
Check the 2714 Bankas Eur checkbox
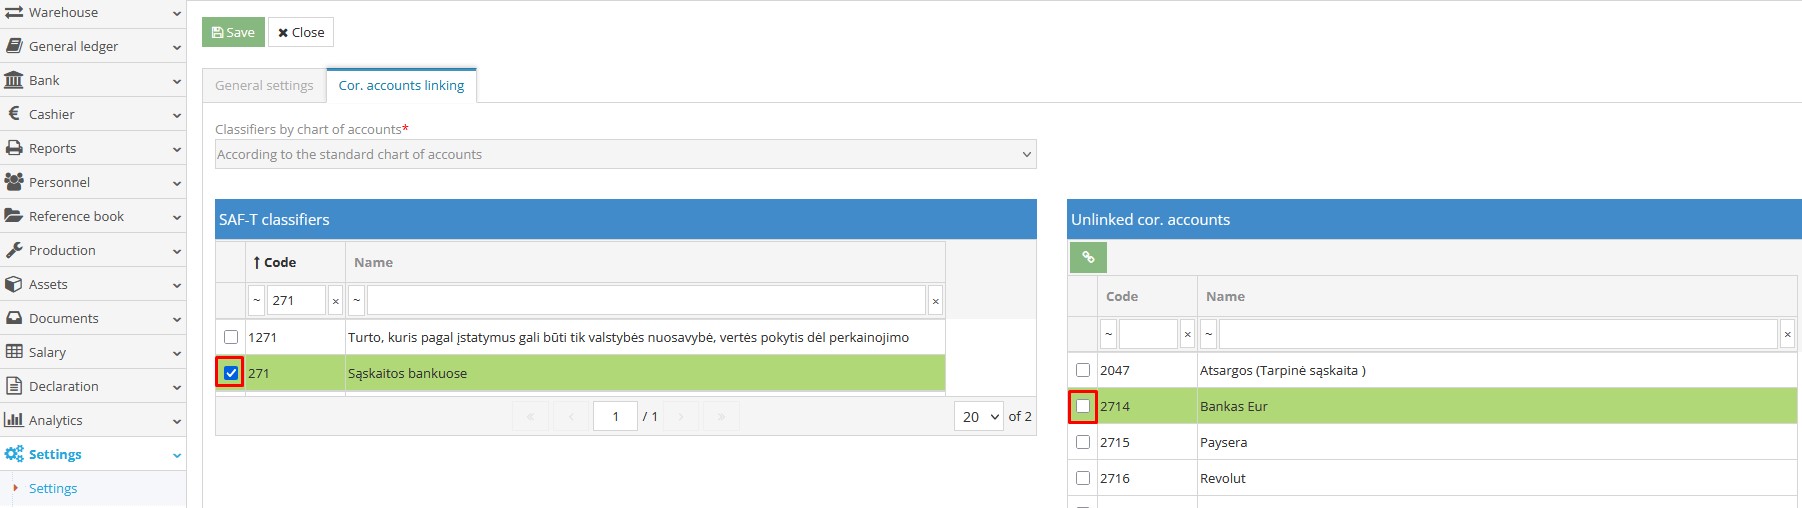pyautogui.click(x=1083, y=406)
